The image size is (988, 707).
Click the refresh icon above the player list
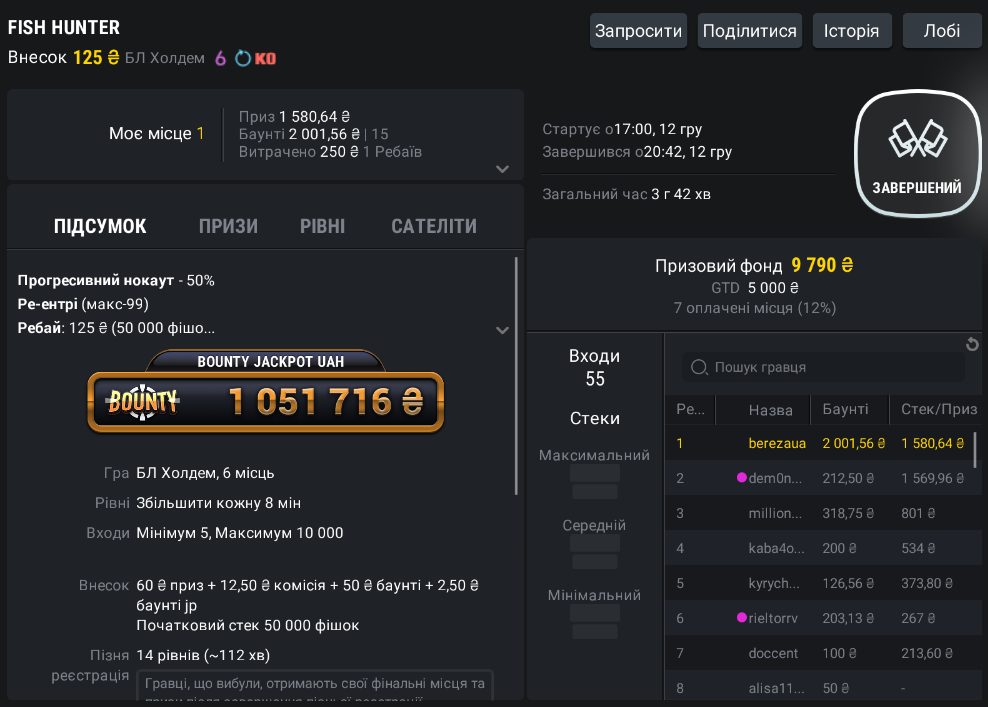point(972,345)
